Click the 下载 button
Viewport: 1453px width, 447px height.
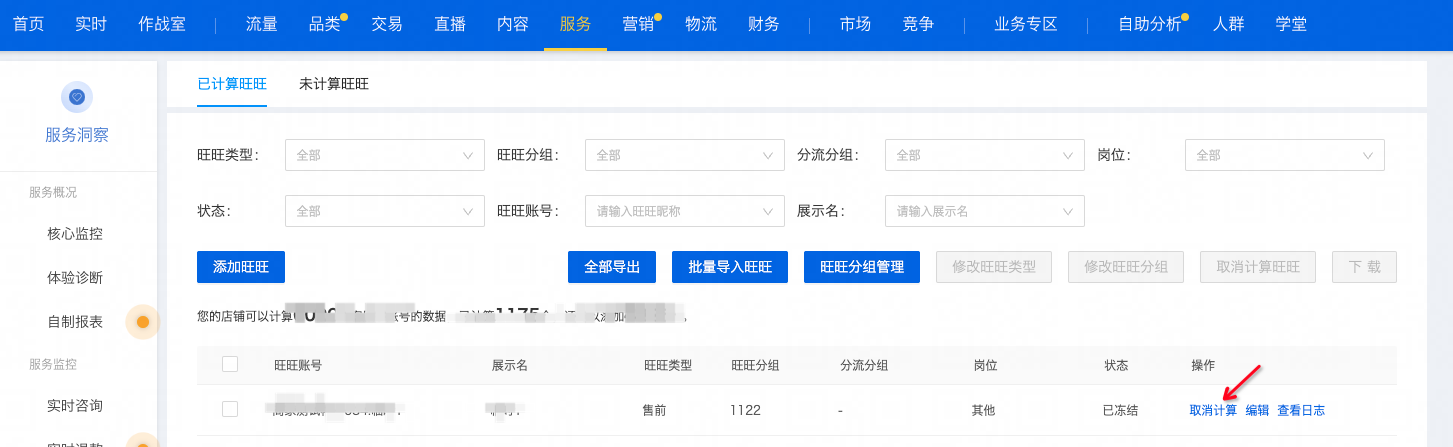1364,267
